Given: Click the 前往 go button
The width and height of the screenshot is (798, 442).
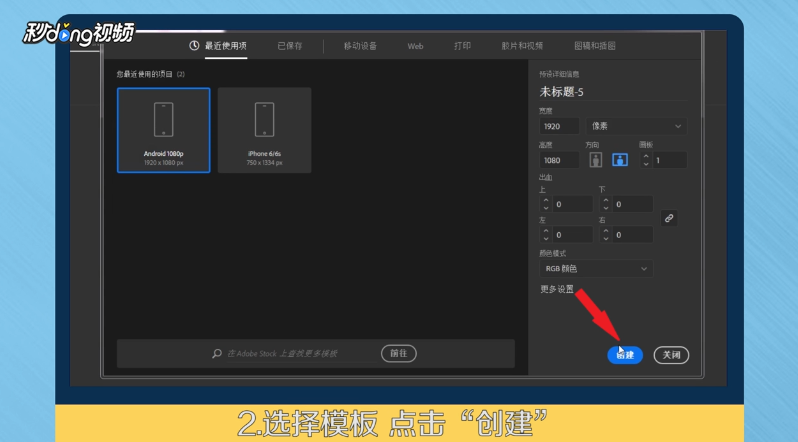Looking at the screenshot, I should (x=398, y=353).
